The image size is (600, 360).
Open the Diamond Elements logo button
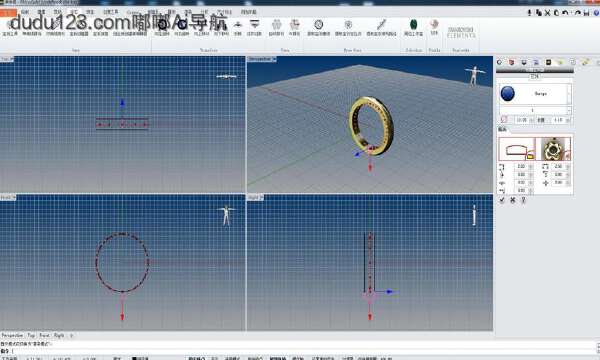point(461,32)
